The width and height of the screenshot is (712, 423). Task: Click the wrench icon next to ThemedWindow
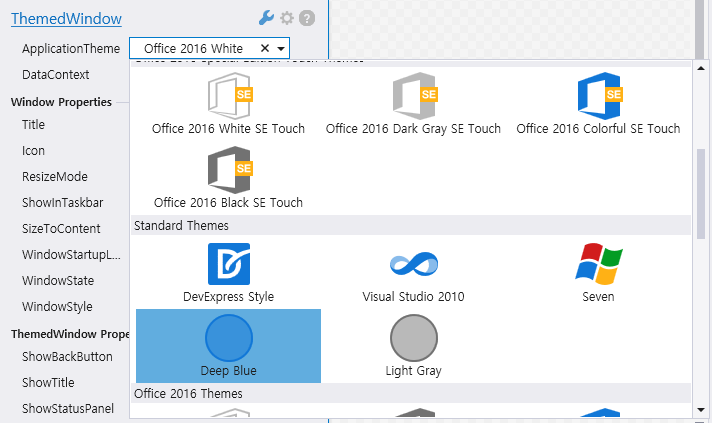pyautogui.click(x=266, y=18)
